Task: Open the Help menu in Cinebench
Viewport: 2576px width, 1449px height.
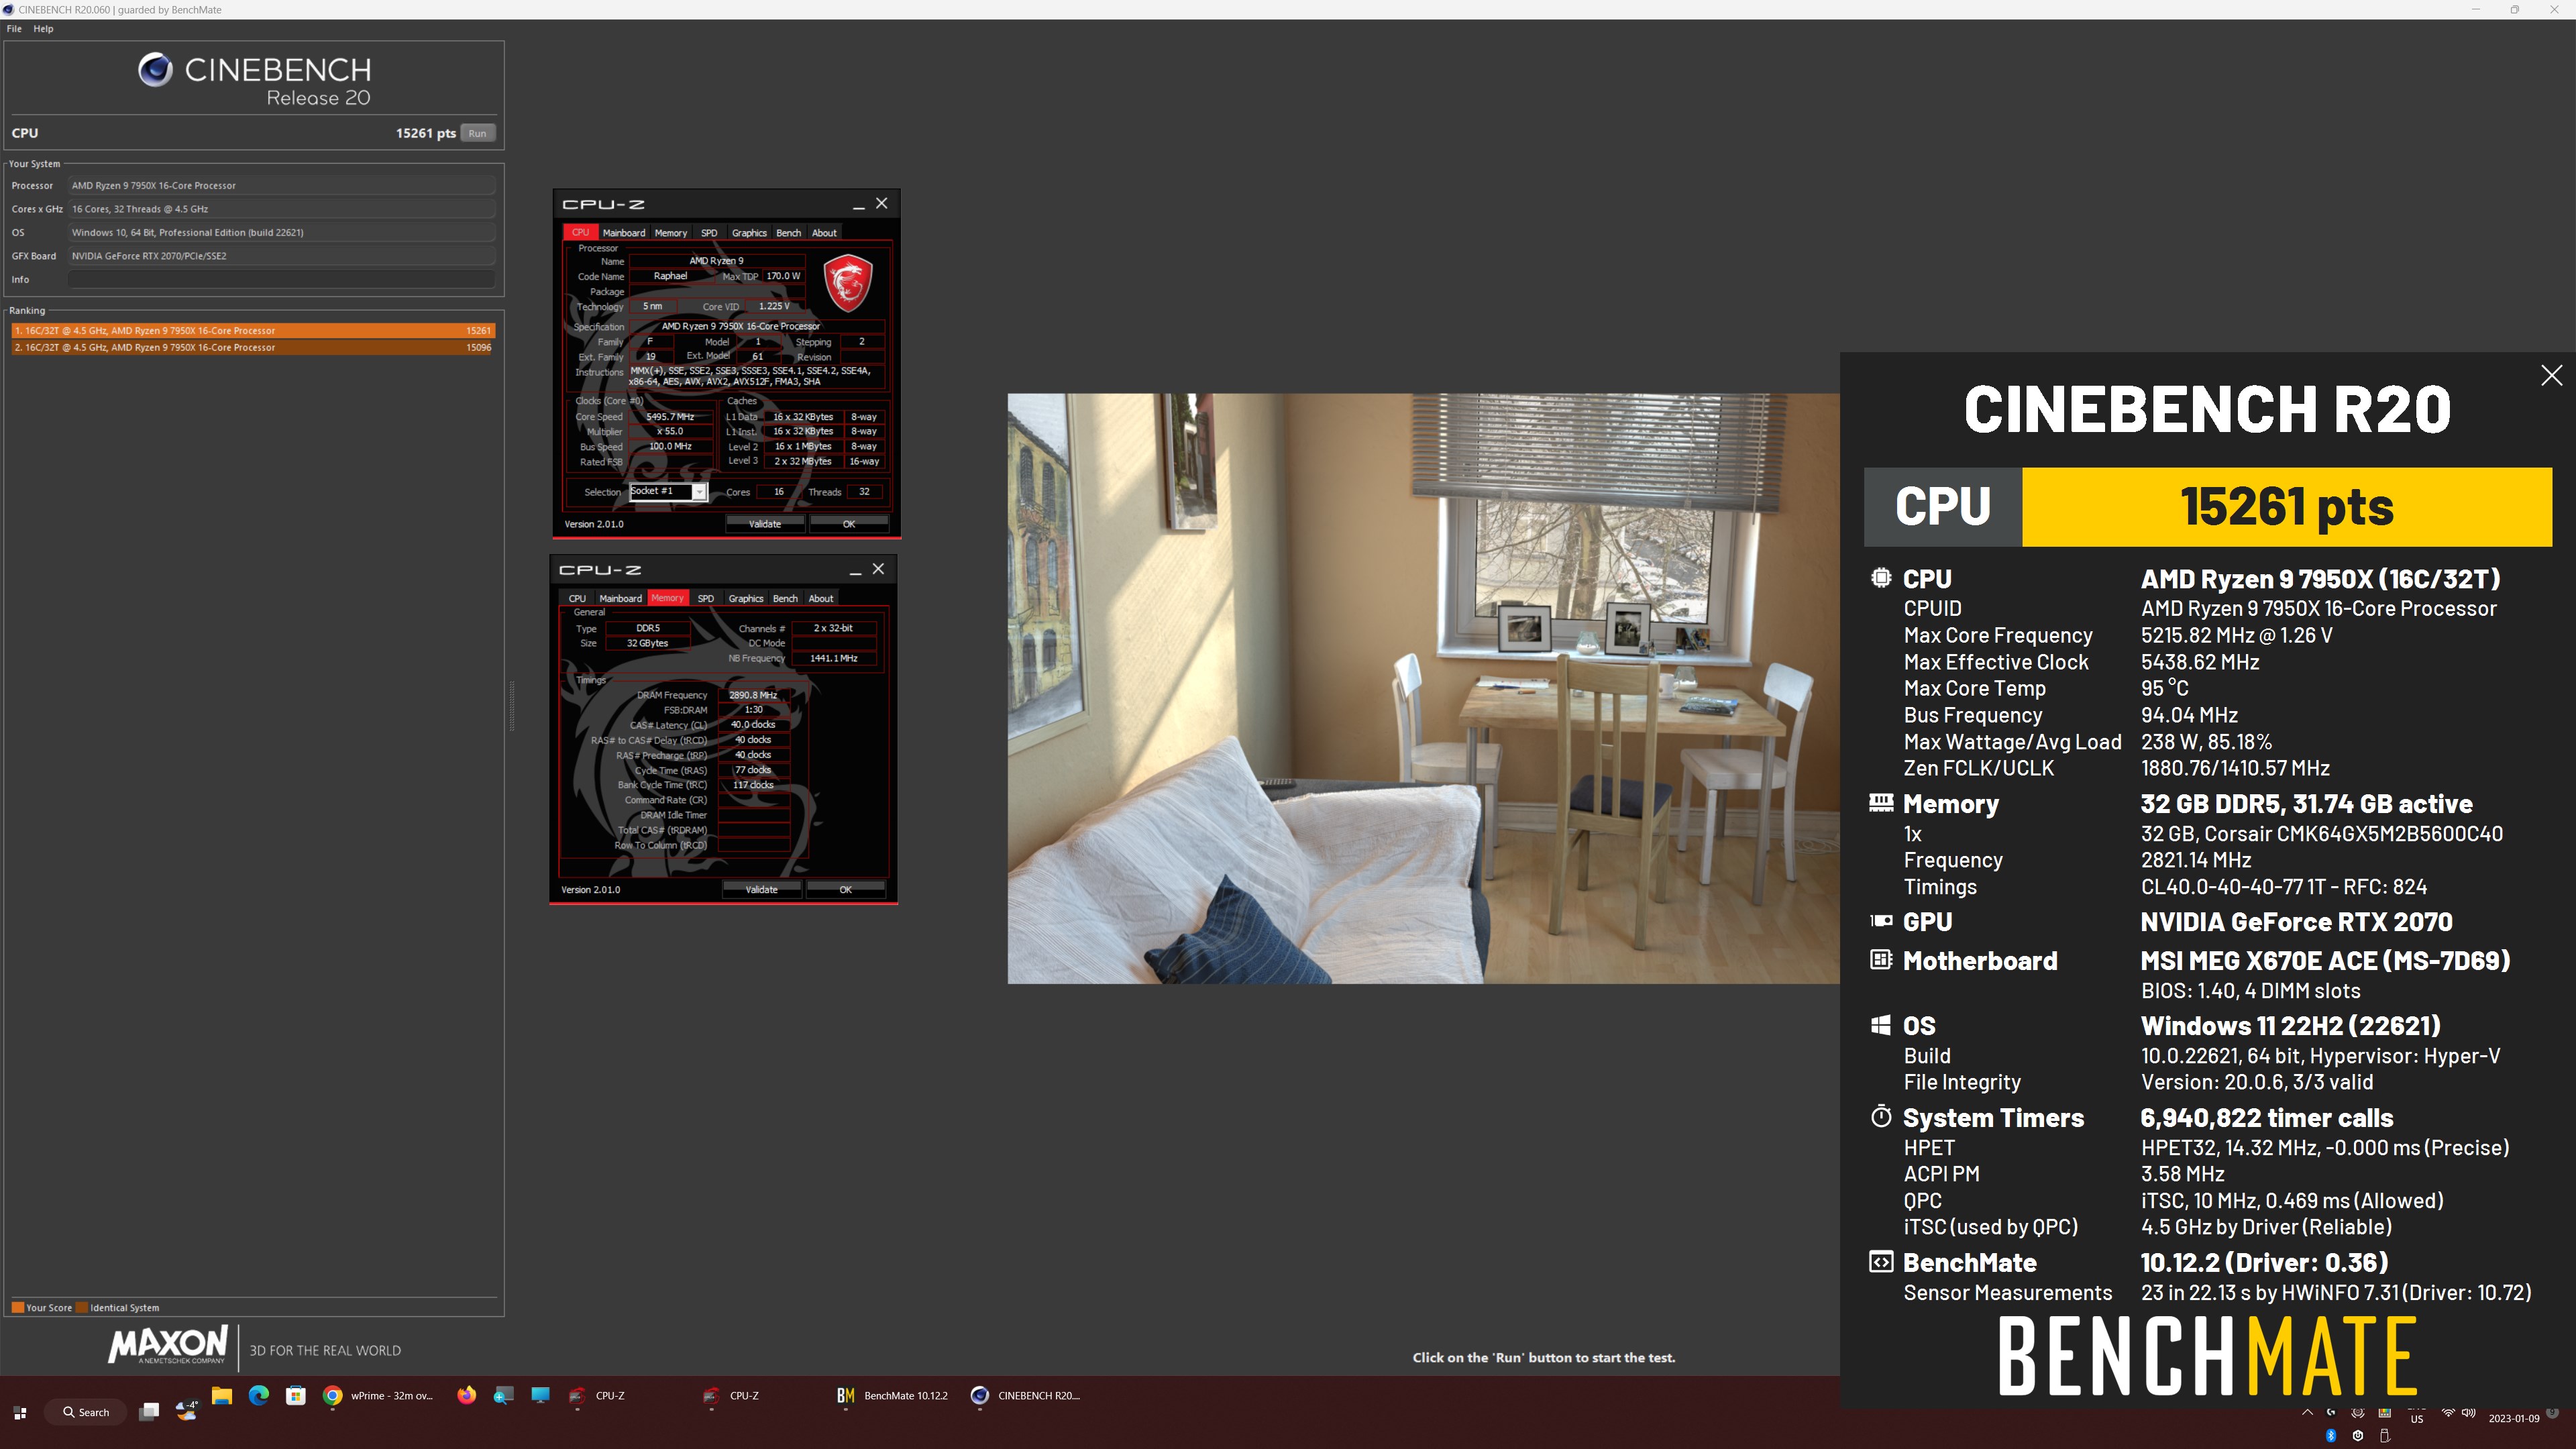Action: [43, 29]
